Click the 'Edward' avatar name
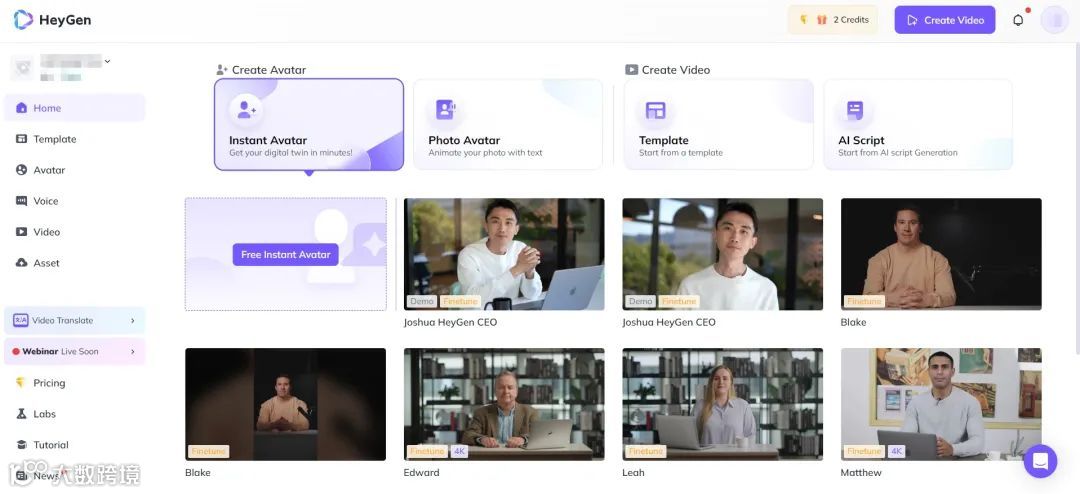The width and height of the screenshot is (1080, 494). tap(422, 473)
